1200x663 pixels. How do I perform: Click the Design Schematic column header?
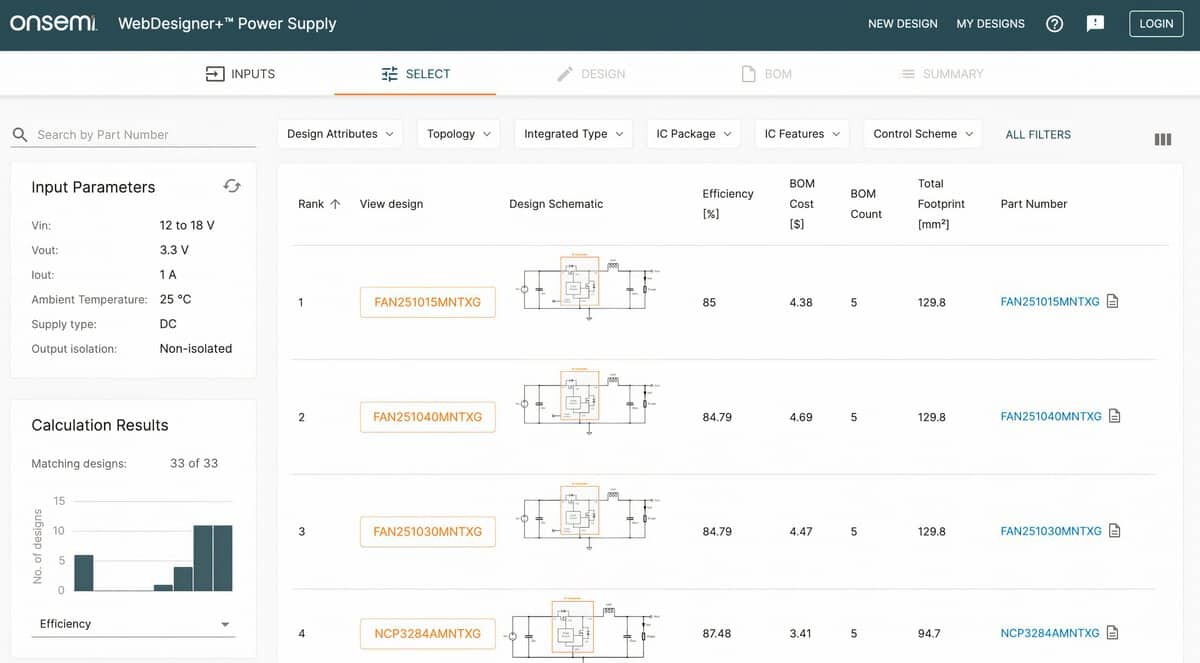click(556, 204)
